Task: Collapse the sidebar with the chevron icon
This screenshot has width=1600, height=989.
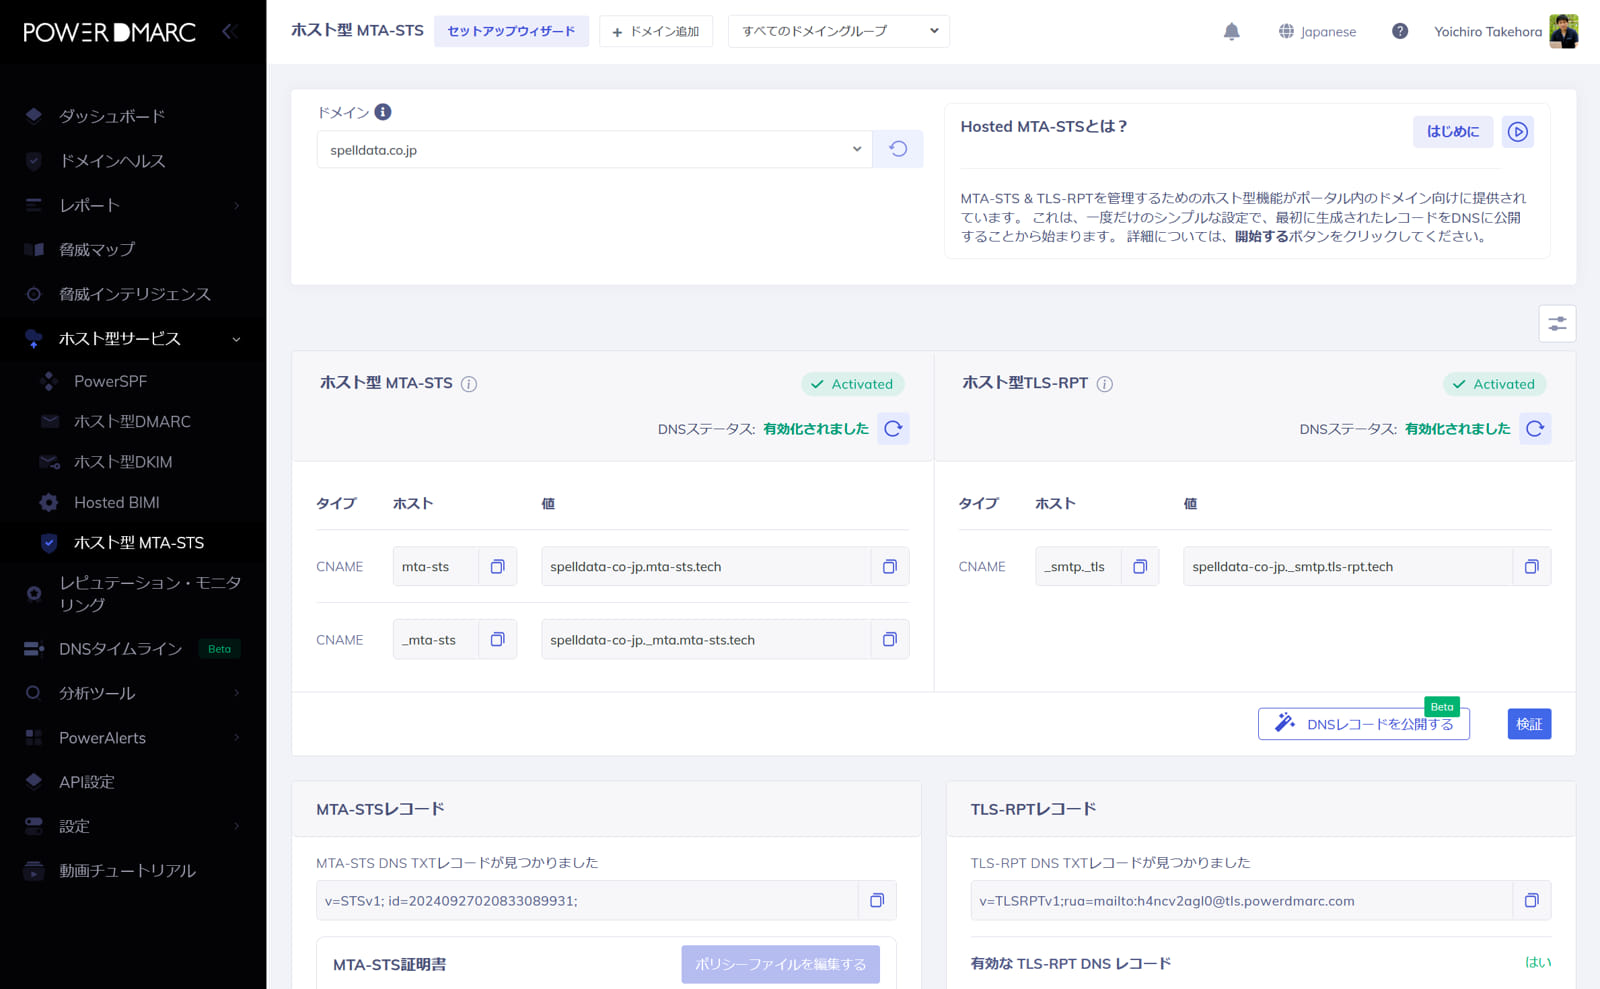Action: (229, 31)
